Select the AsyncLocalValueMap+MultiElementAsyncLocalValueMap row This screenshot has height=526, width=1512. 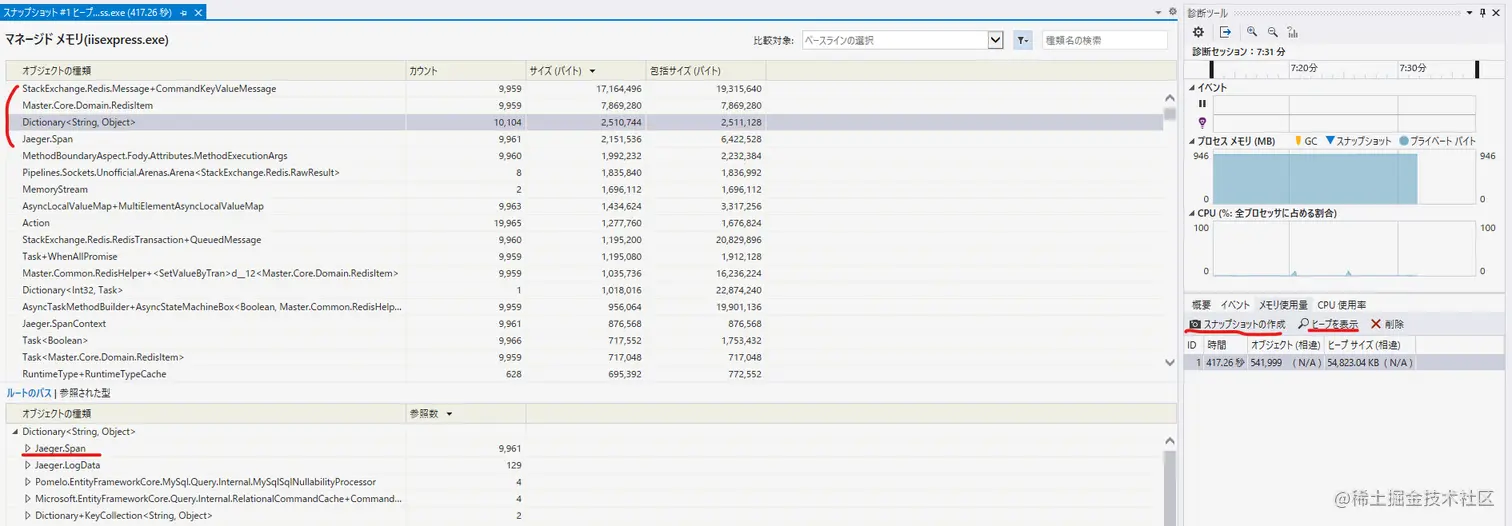(585, 206)
